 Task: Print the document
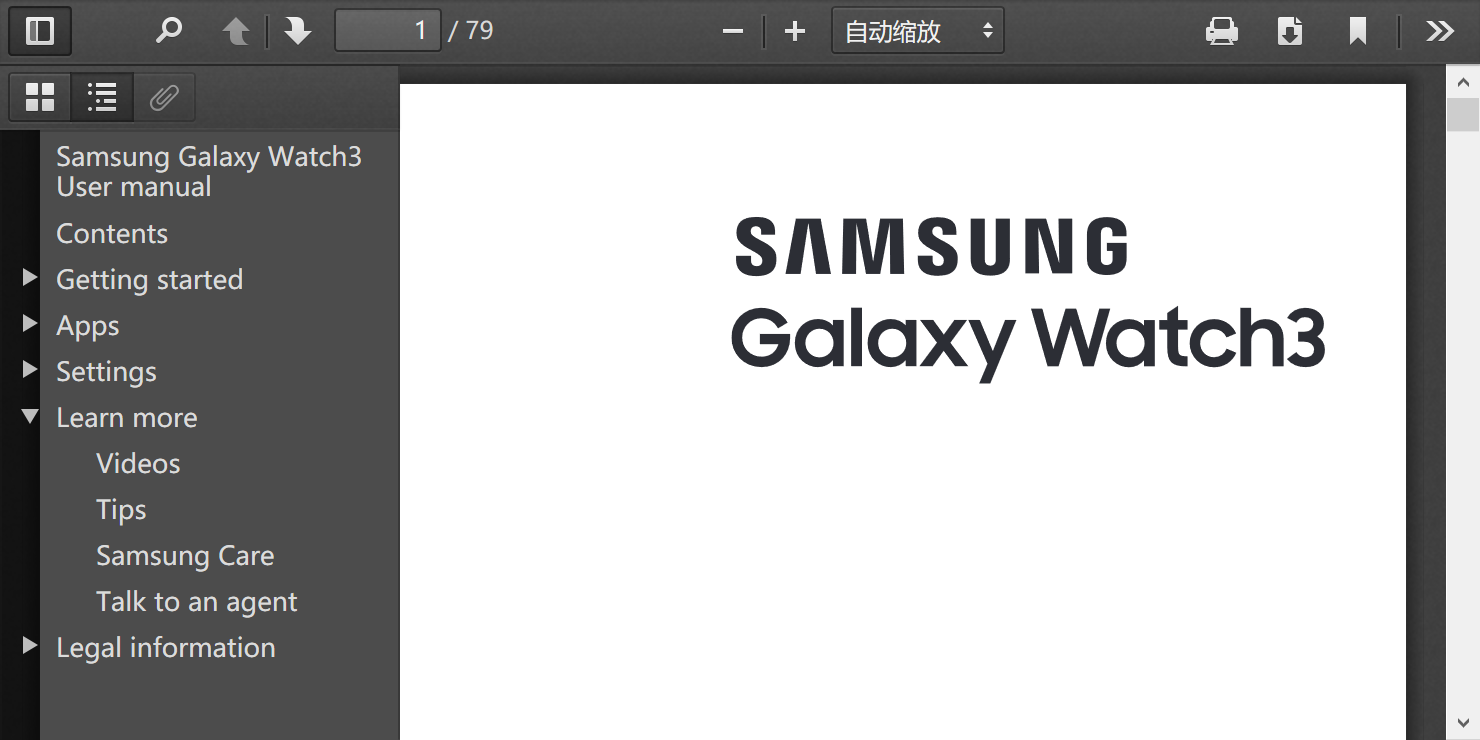[x=1222, y=31]
